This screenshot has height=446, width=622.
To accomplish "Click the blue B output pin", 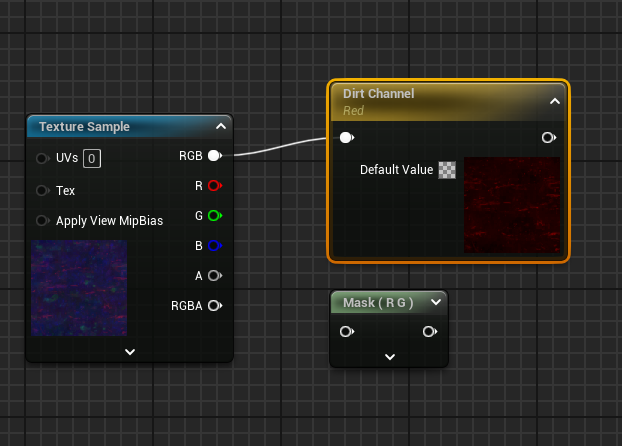I will tap(215, 246).
